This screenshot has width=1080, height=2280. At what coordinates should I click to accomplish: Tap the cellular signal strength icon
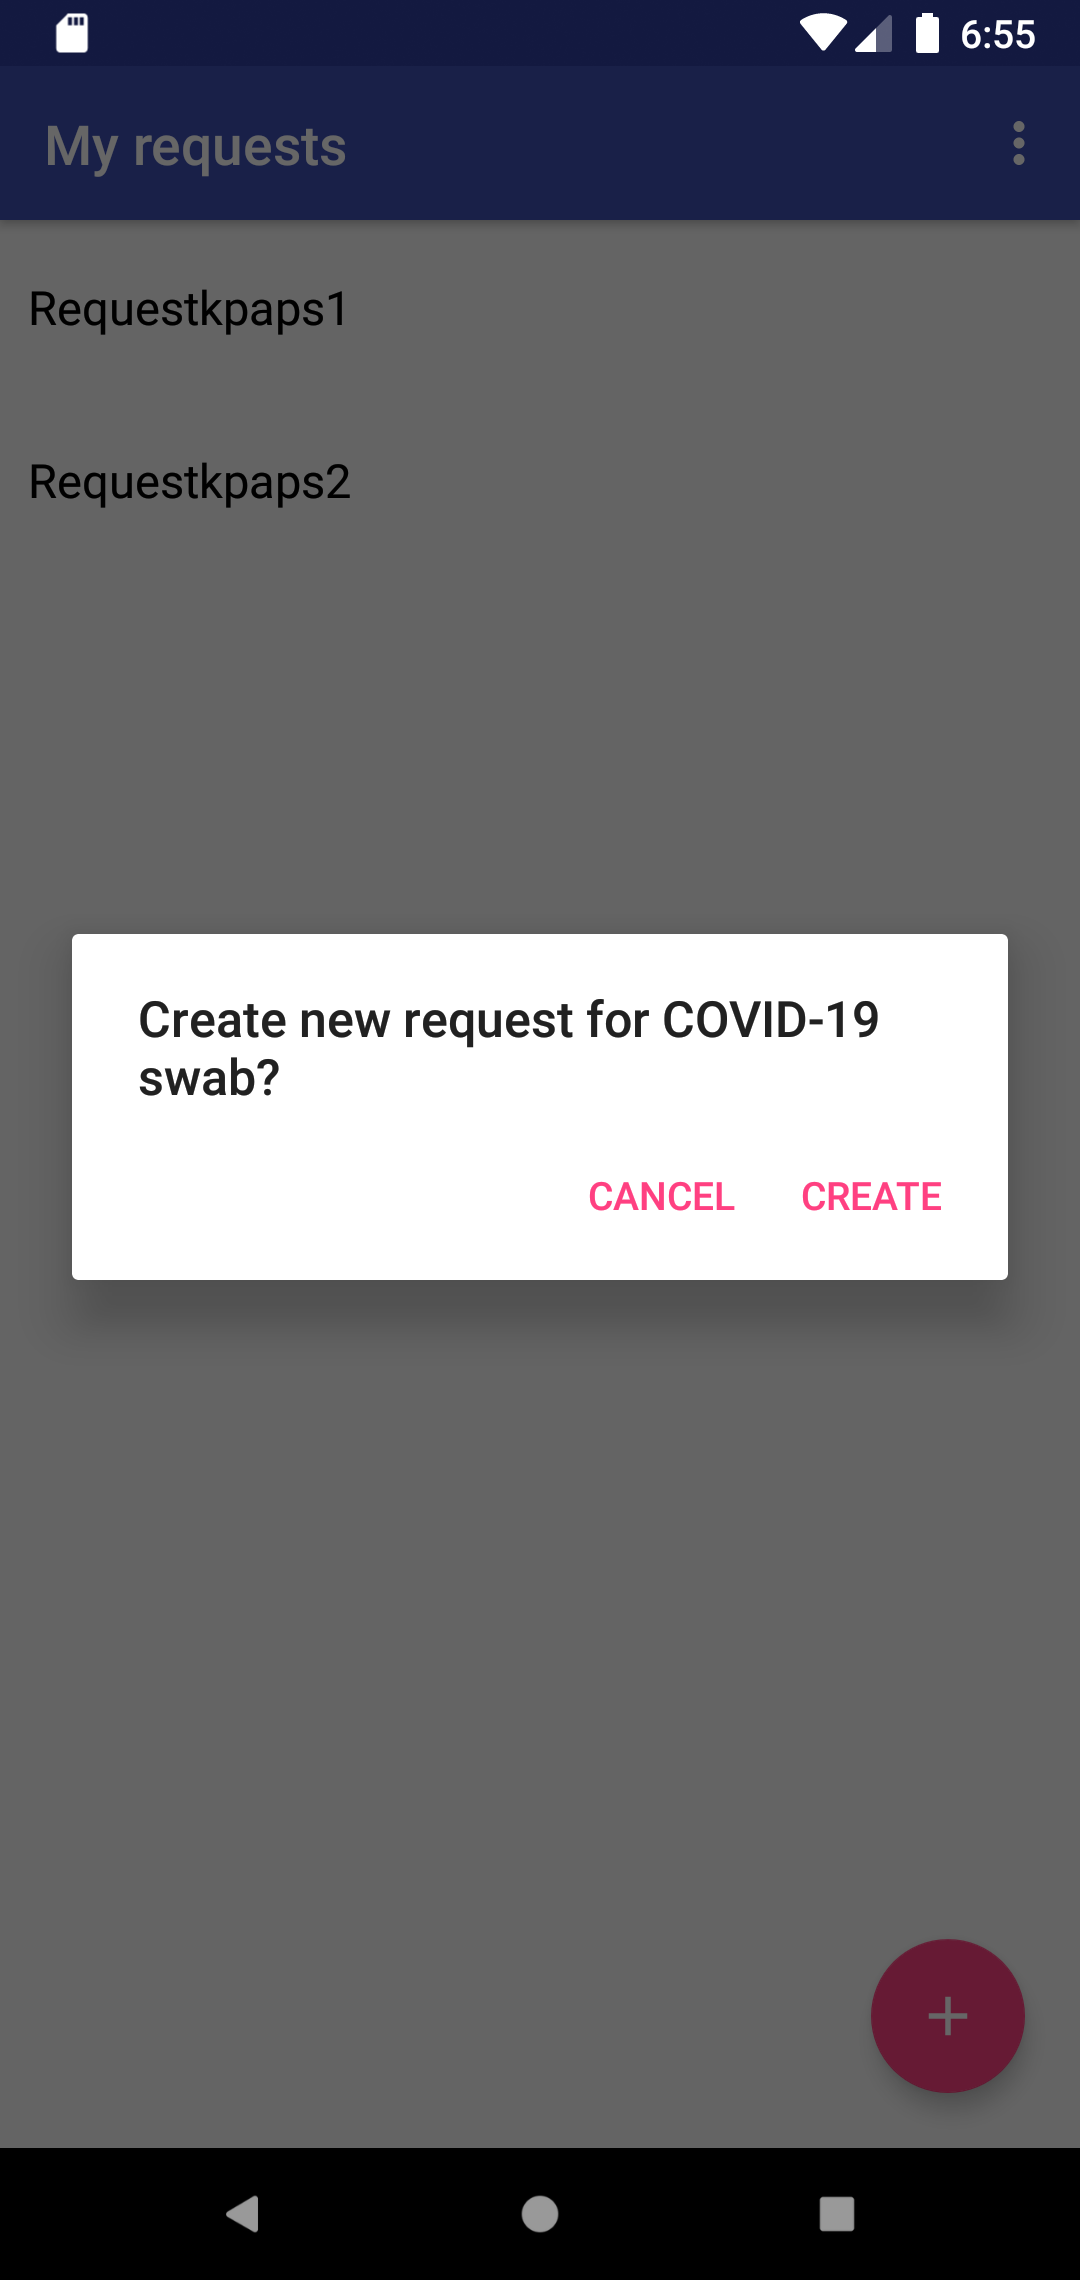click(873, 35)
